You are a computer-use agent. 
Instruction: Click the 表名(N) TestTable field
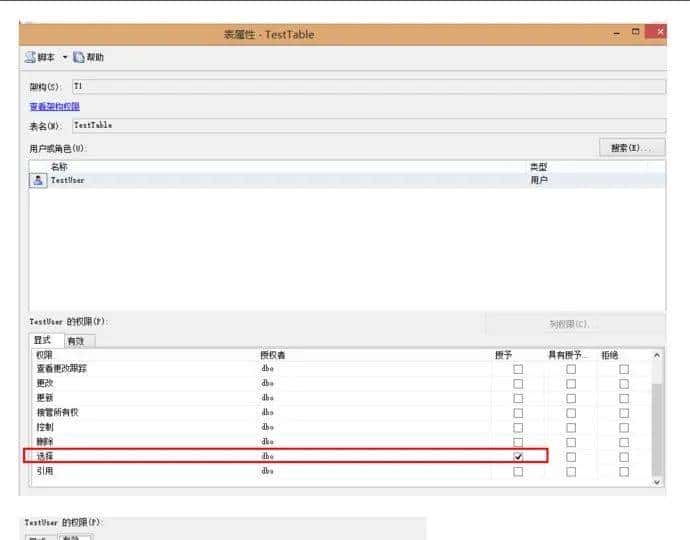point(369,125)
